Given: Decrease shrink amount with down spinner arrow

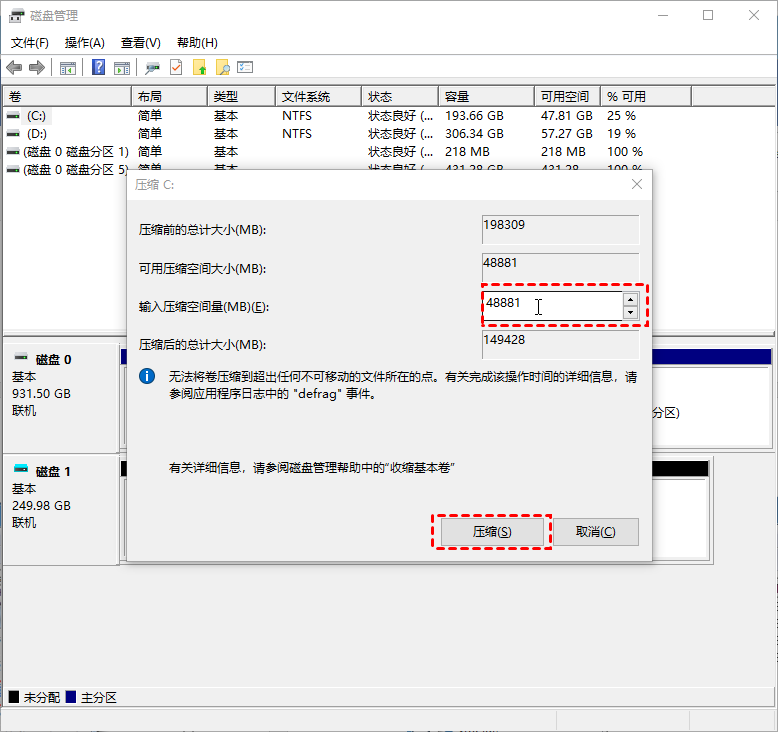Looking at the screenshot, I should 630,312.
